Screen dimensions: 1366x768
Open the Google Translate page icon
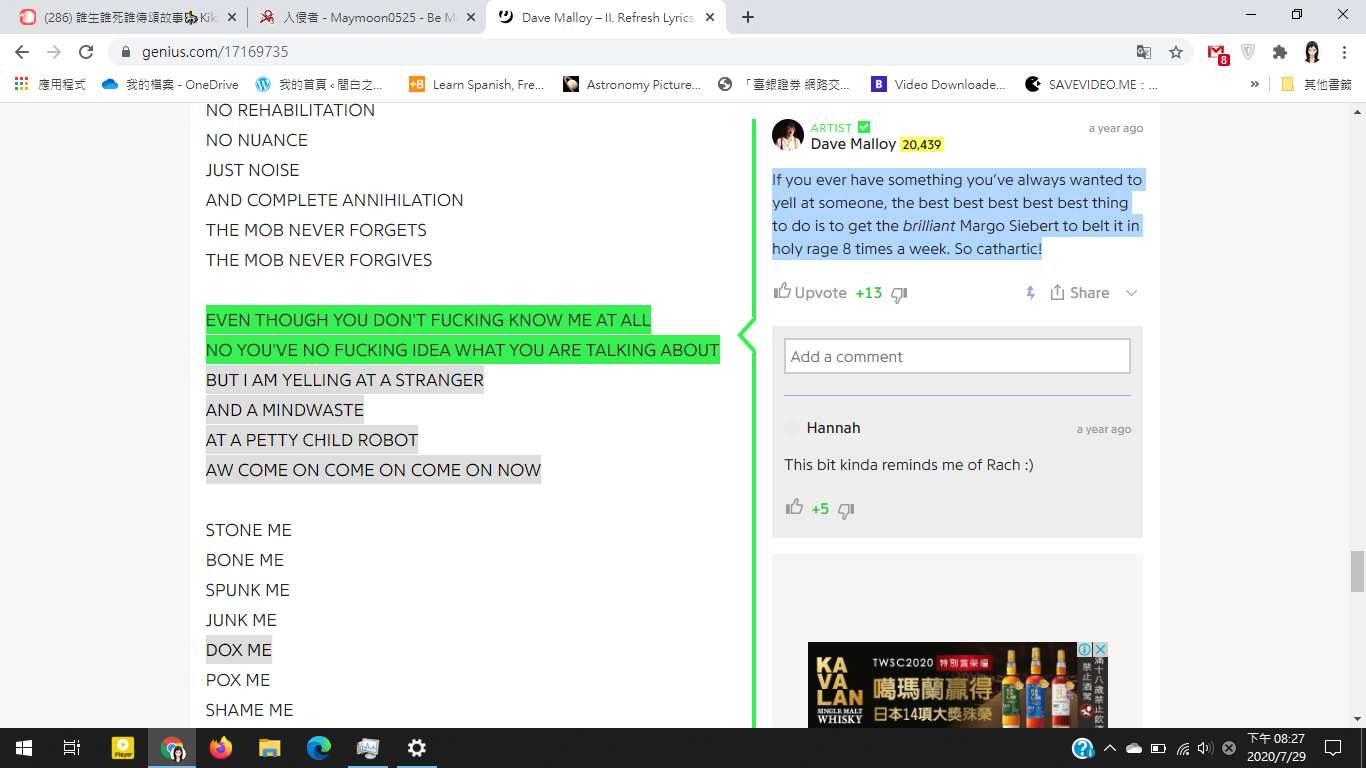(x=1144, y=52)
